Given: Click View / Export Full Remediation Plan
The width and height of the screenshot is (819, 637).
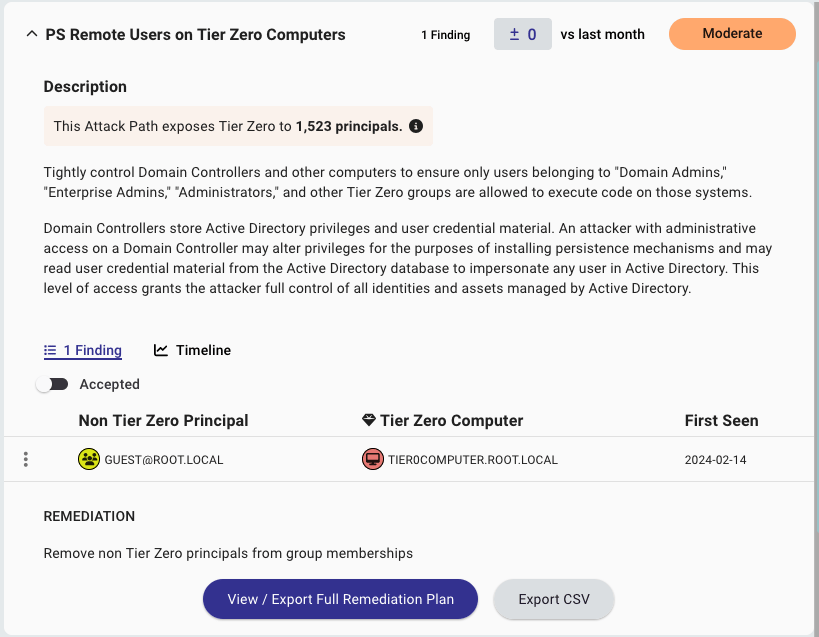Looking at the screenshot, I should 340,599.
